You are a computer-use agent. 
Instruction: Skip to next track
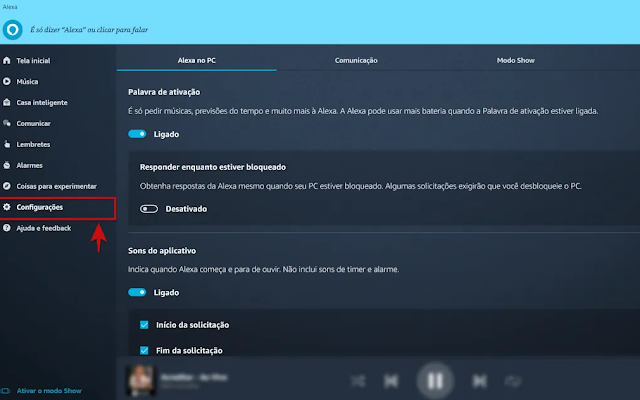480,381
